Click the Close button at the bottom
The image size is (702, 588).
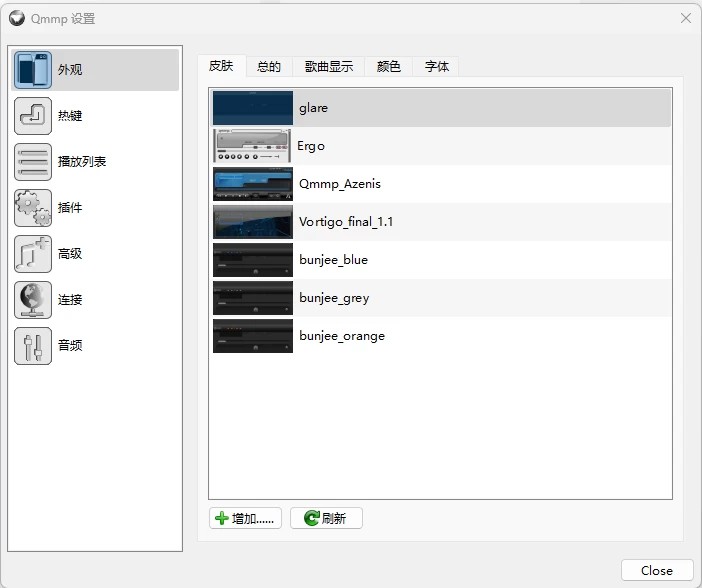pos(656,570)
